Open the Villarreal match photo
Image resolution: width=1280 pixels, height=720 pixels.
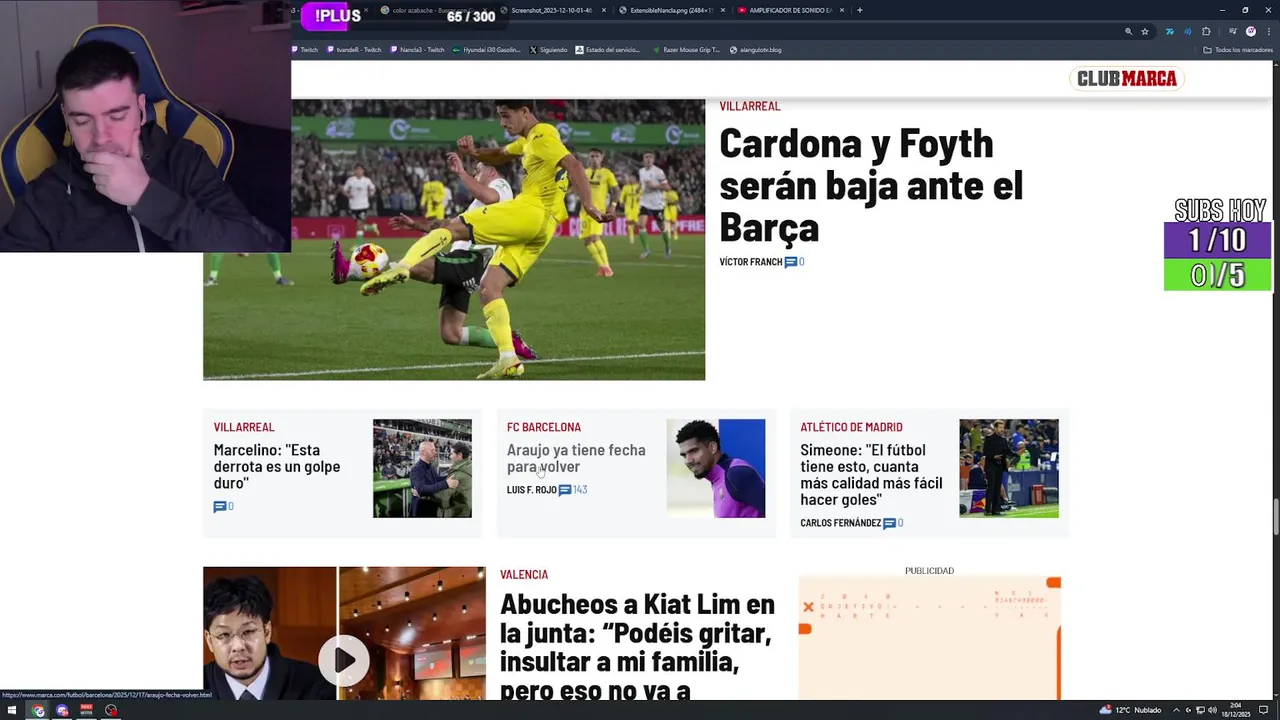click(x=454, y=238)
